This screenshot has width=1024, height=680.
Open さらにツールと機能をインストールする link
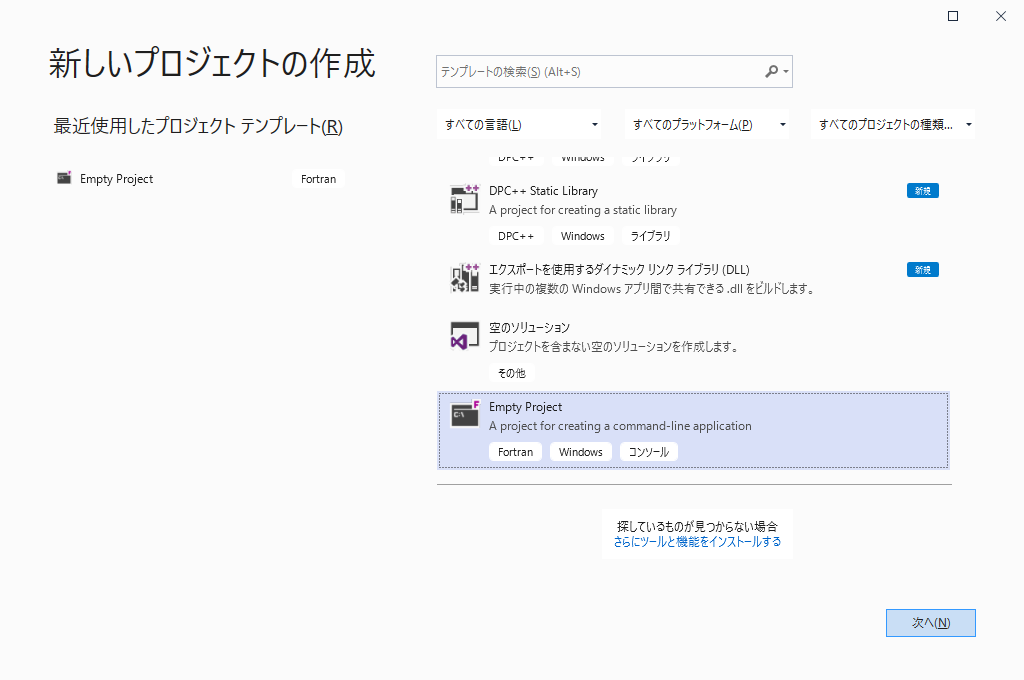point(697,540)
